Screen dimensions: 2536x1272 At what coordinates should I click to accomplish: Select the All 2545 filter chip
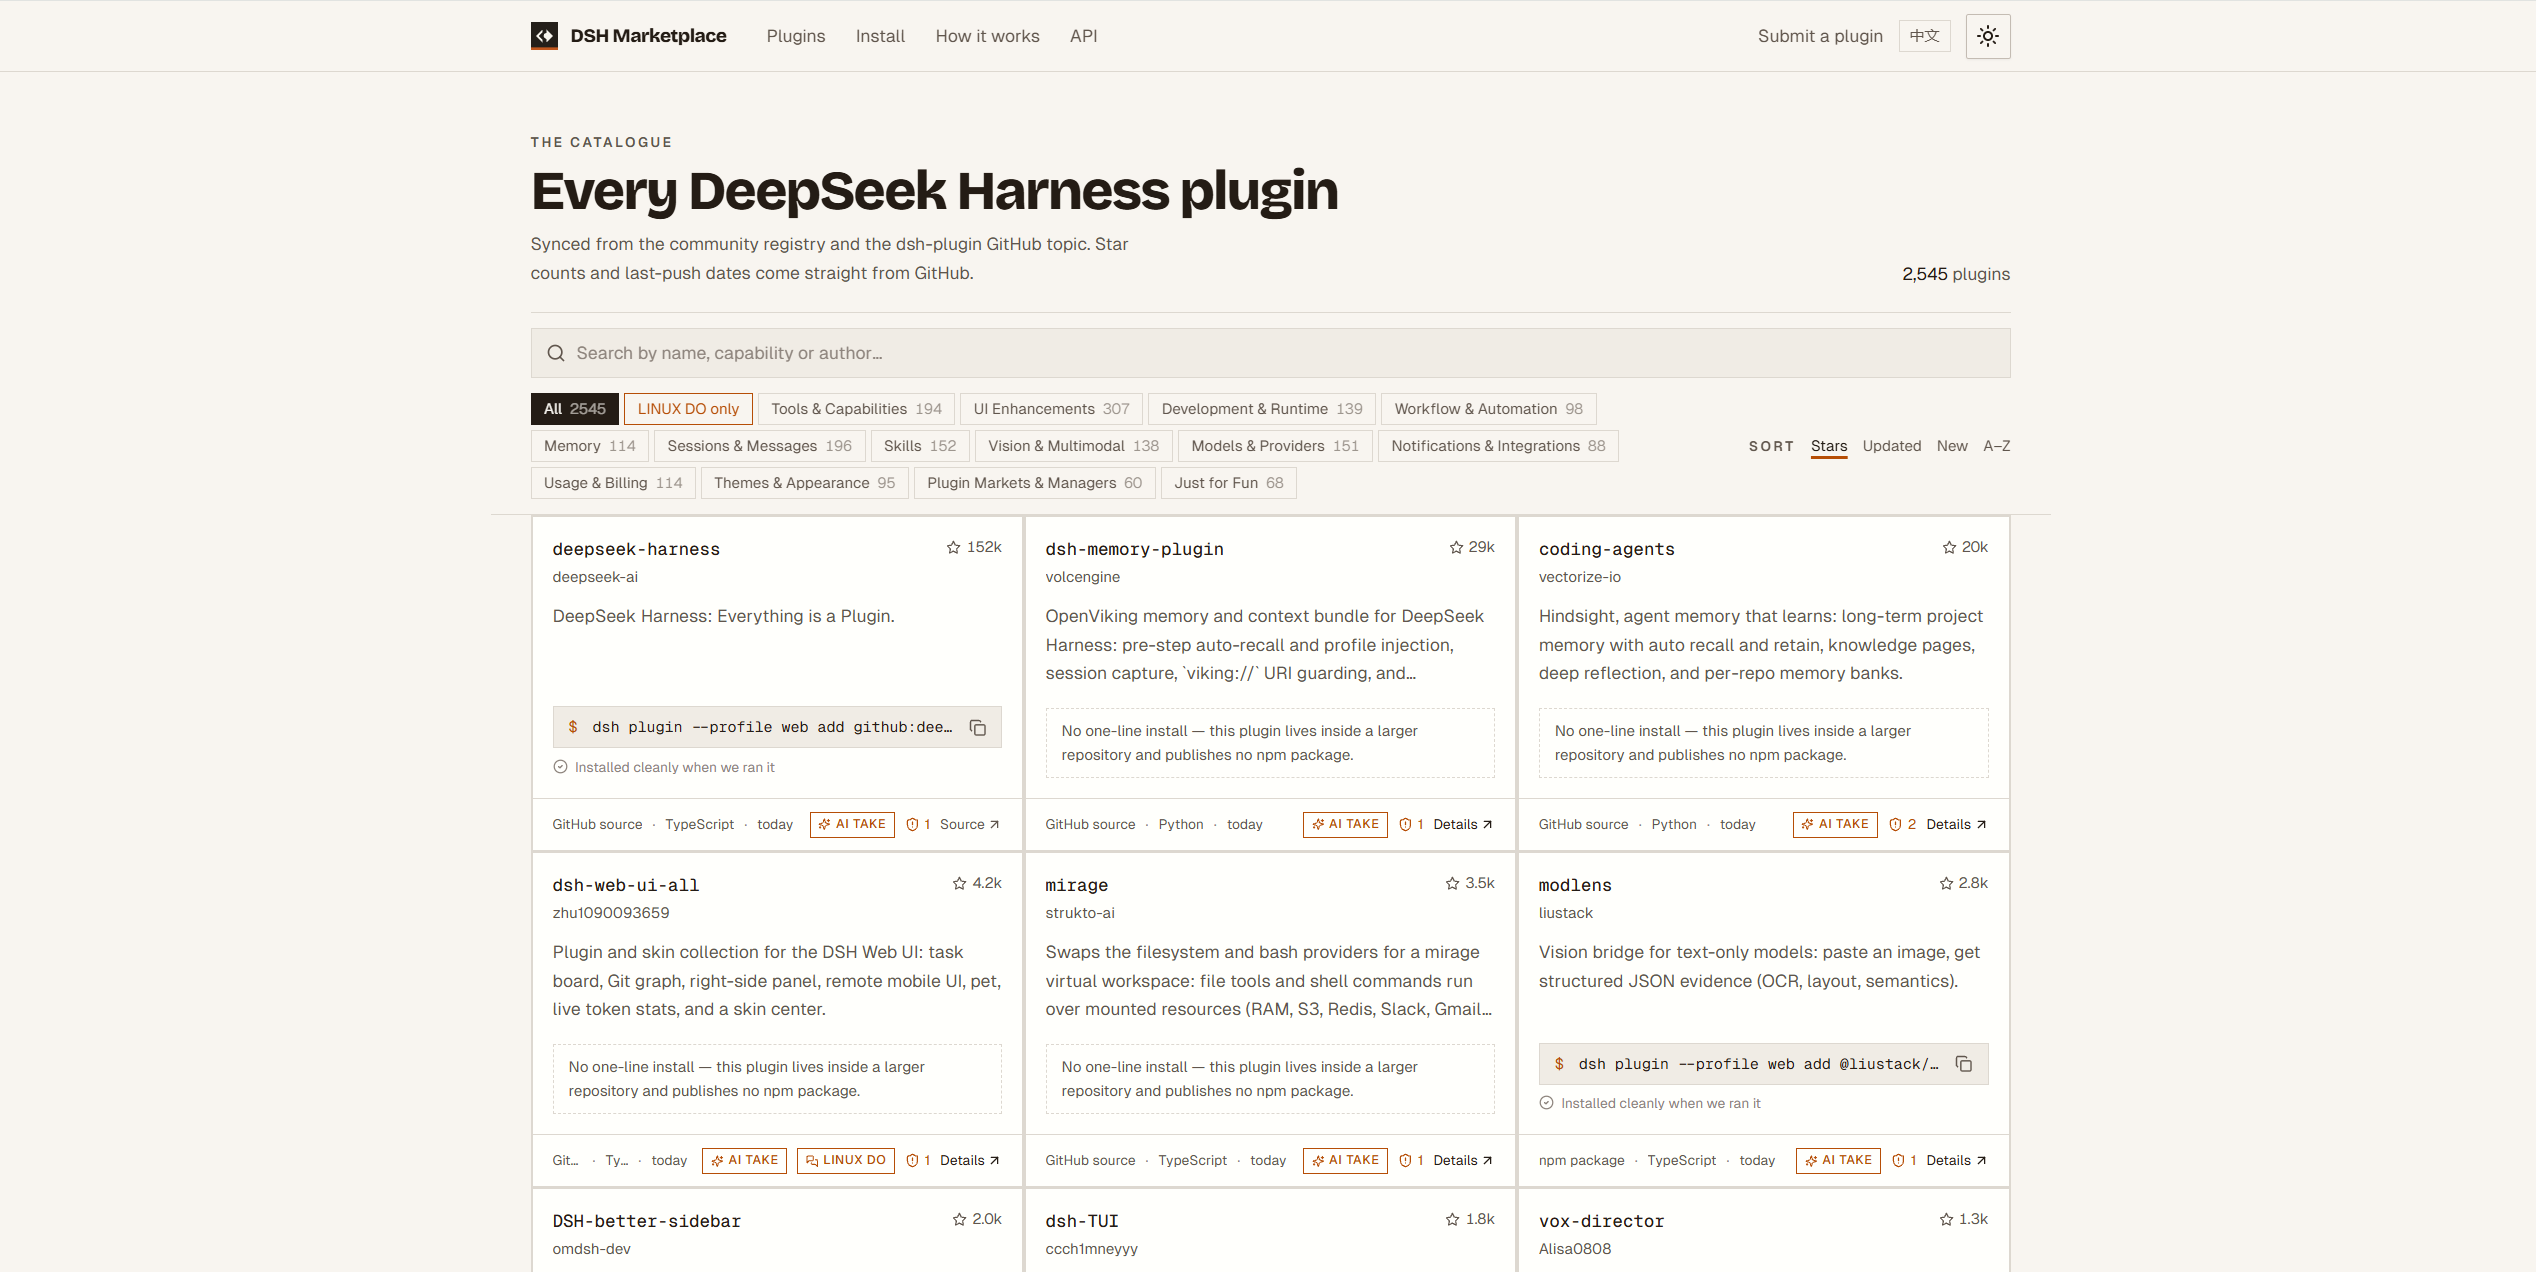(x=574, y=409)
